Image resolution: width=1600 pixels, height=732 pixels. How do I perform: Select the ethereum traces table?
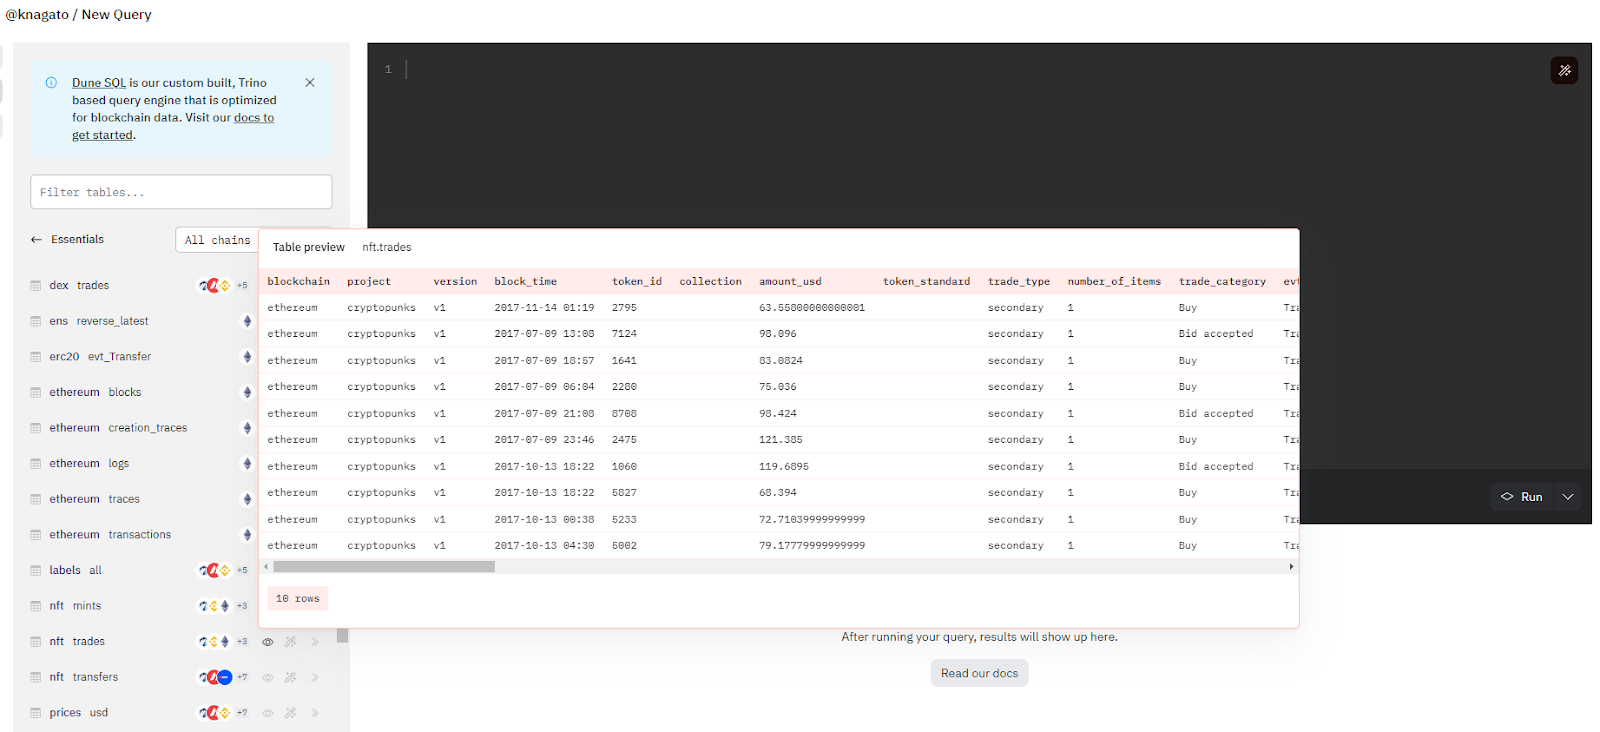pyautogui.click(x=94, y=499)
